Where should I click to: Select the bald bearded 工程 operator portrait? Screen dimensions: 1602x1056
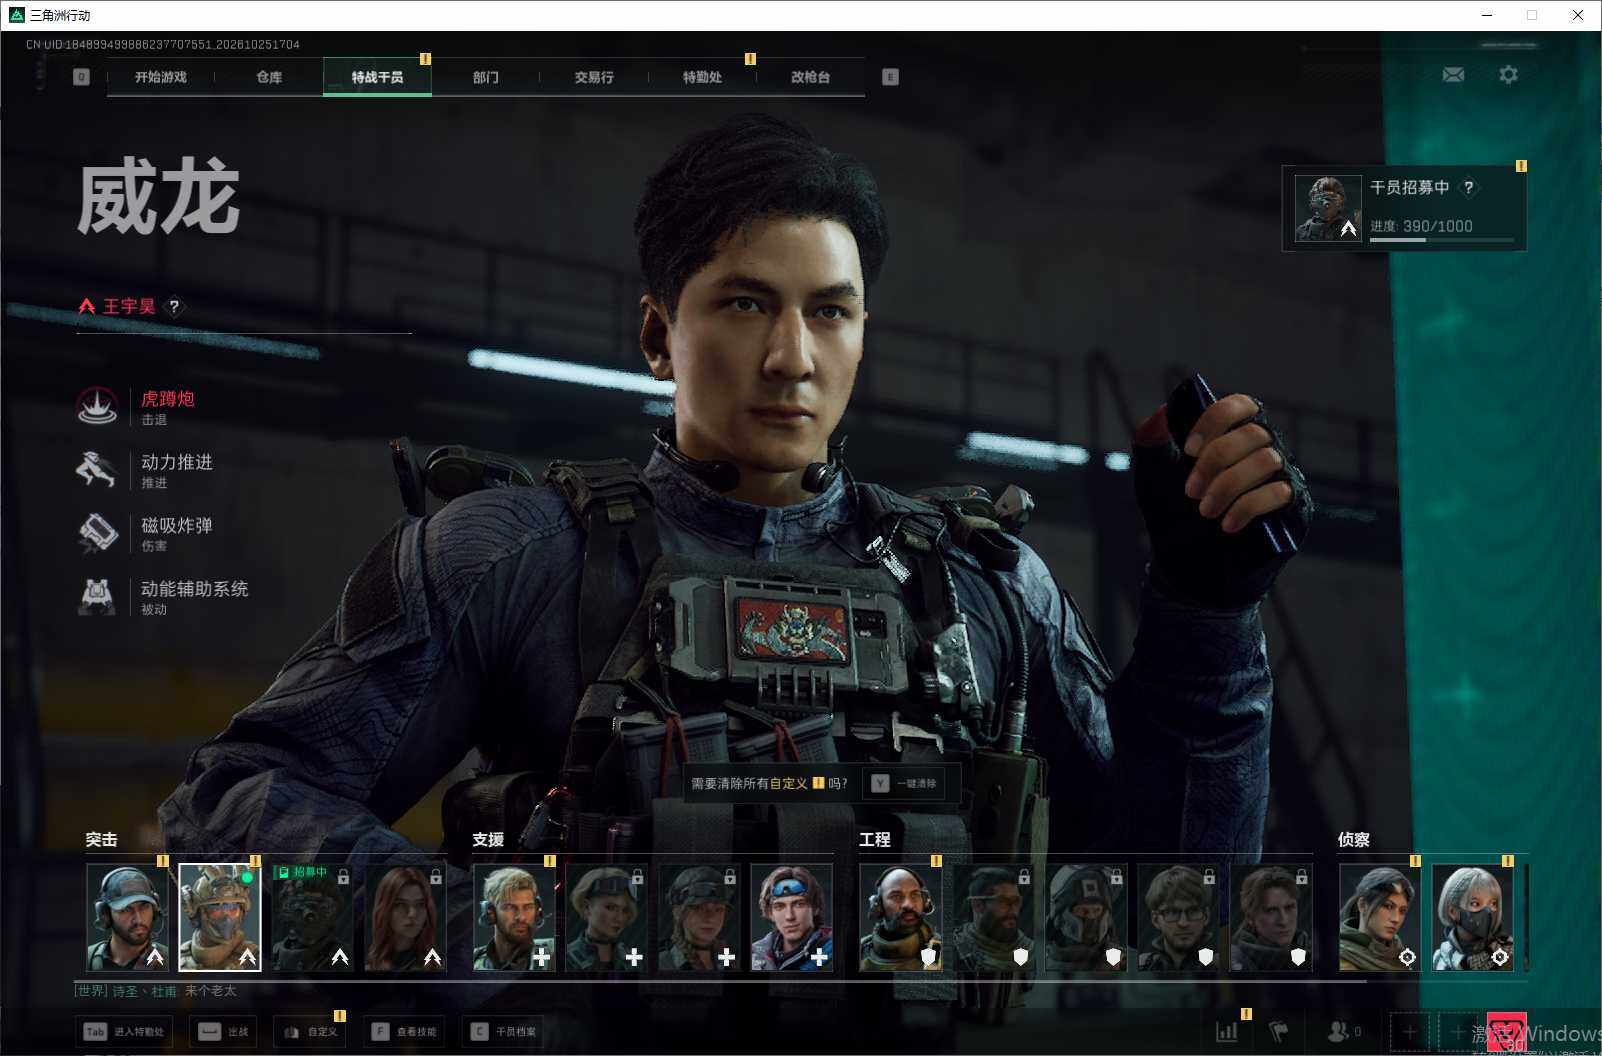coord(901,917)
